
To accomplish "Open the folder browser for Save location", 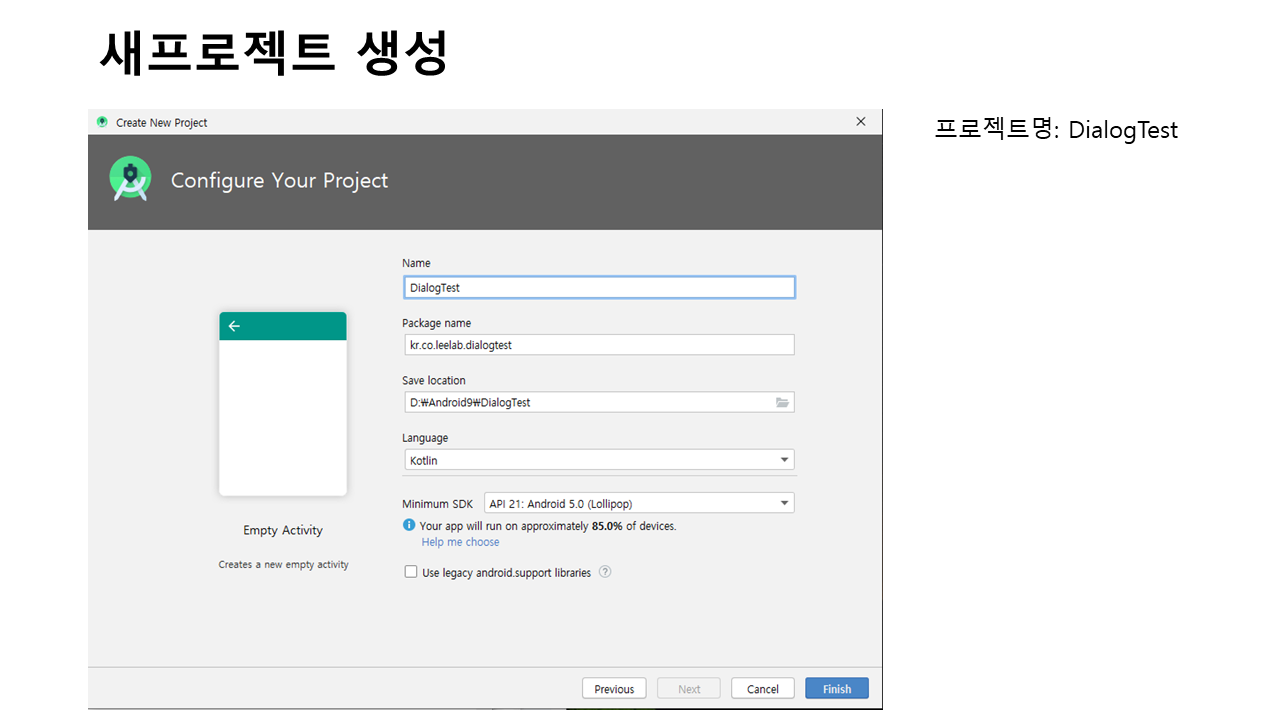I will (782, 402).
